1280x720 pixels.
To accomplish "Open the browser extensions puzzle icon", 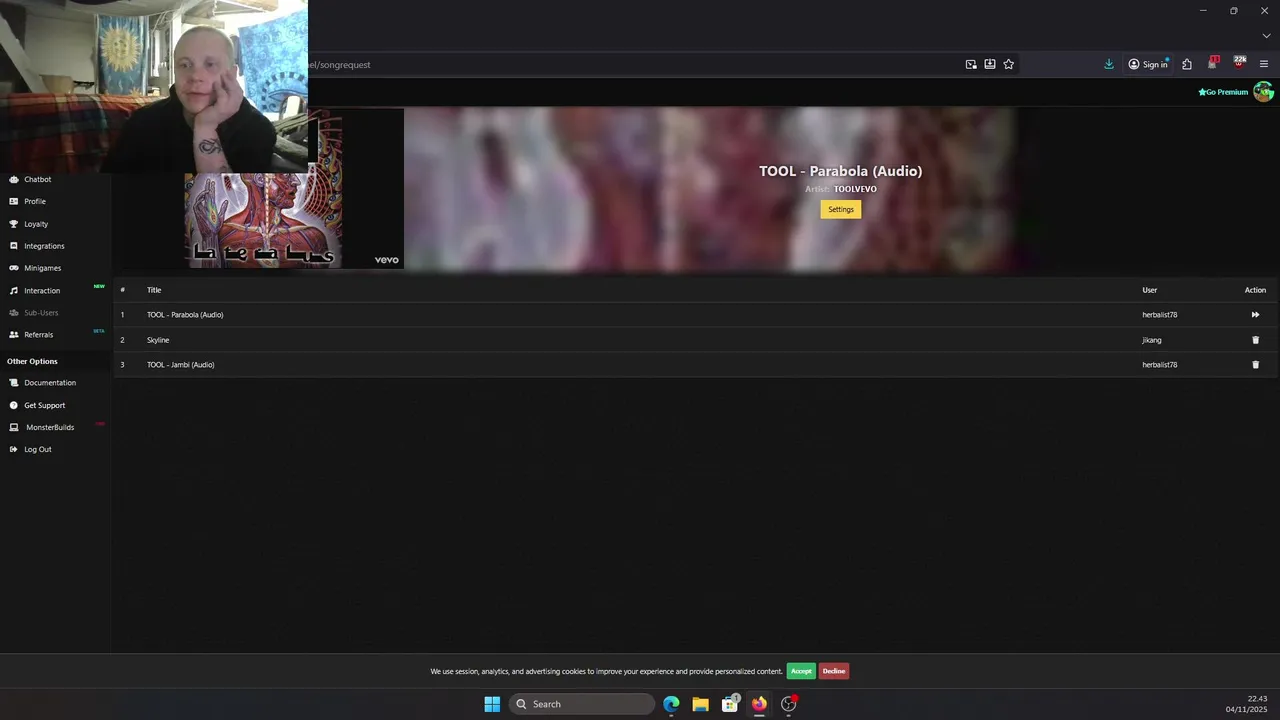I will [x=1187, y=64].
